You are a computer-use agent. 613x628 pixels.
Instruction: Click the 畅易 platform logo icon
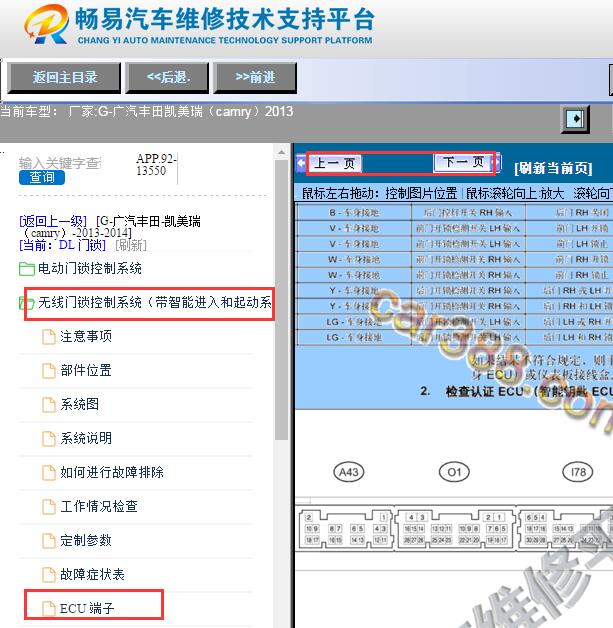pyautogui.click(x=46, y=25)
